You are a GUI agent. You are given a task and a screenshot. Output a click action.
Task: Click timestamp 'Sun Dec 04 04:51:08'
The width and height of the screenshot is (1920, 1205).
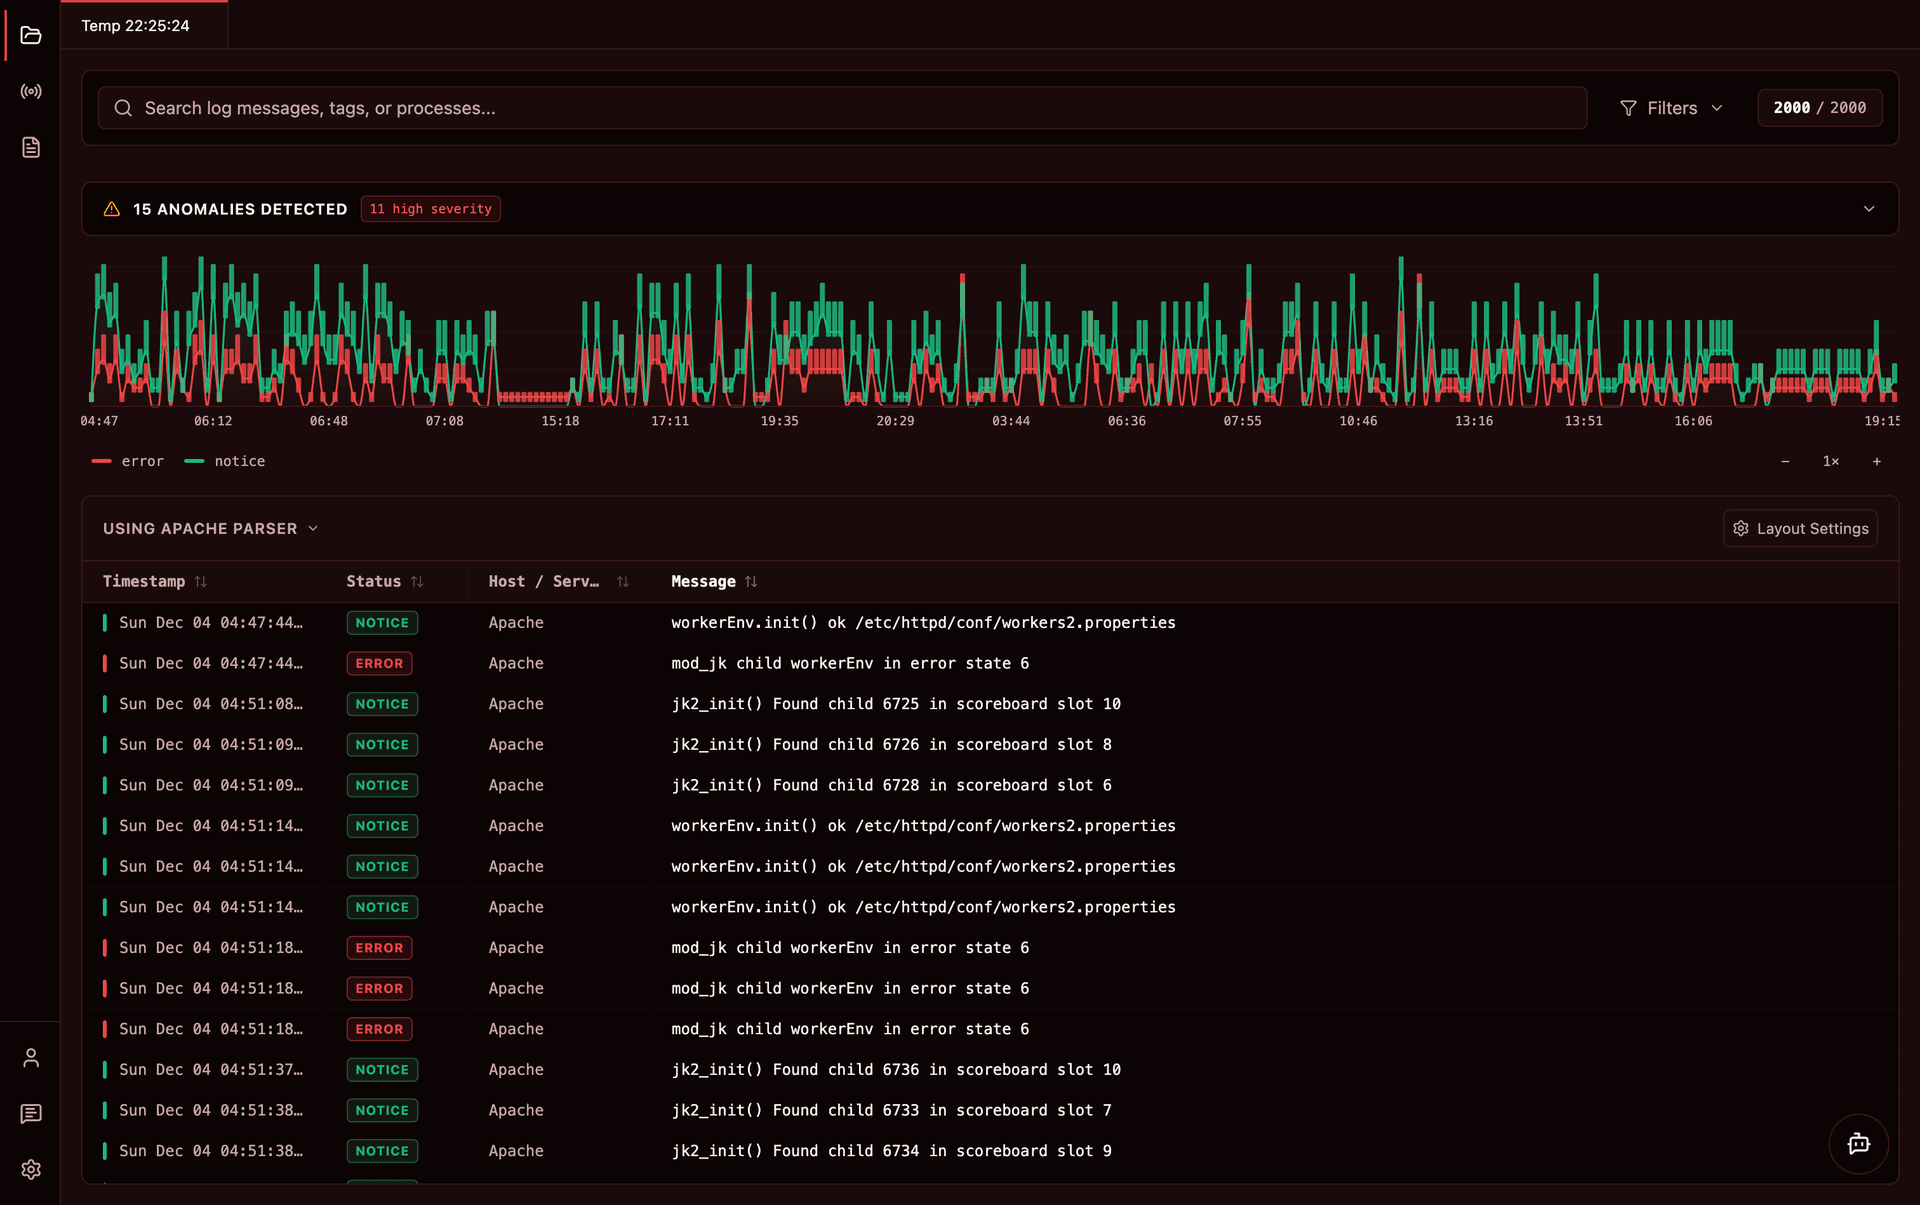click(x=211, y=704)
